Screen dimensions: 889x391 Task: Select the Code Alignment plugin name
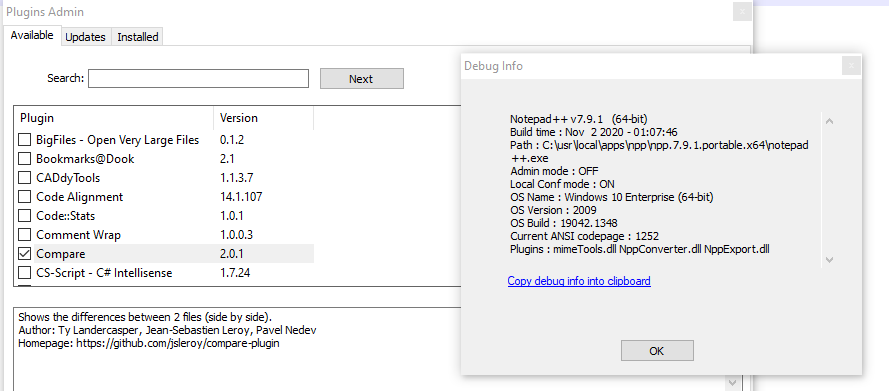(79, 197)
